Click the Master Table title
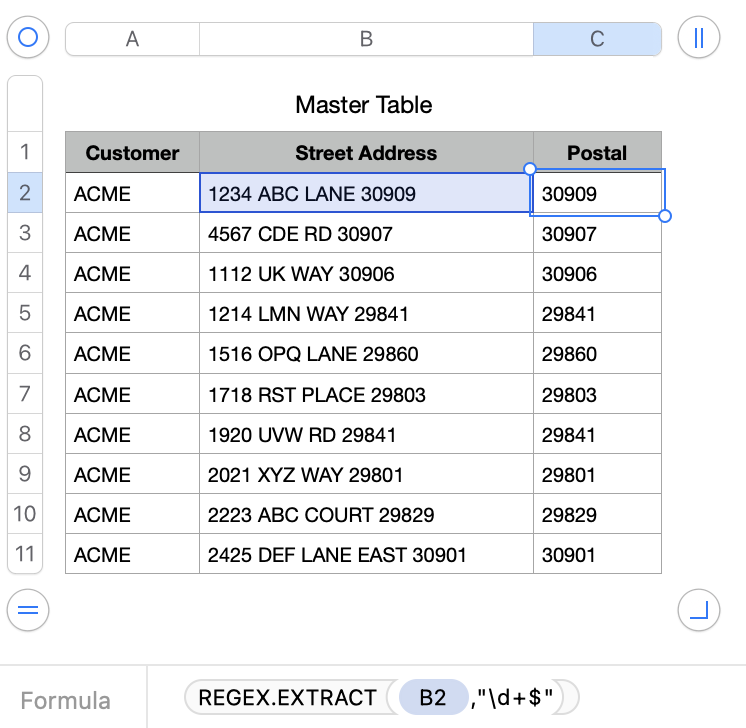 click(x=364, y=104)
